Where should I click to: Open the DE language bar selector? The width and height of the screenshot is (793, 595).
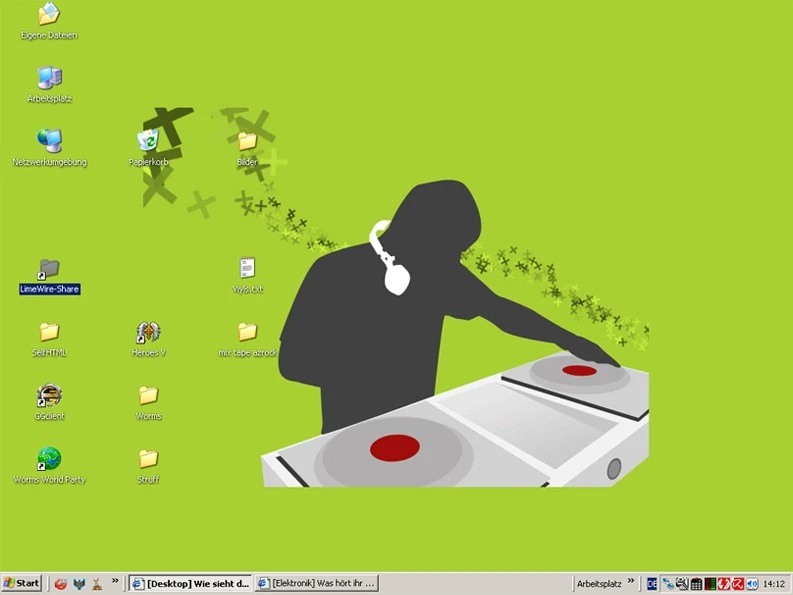(652, 583)
